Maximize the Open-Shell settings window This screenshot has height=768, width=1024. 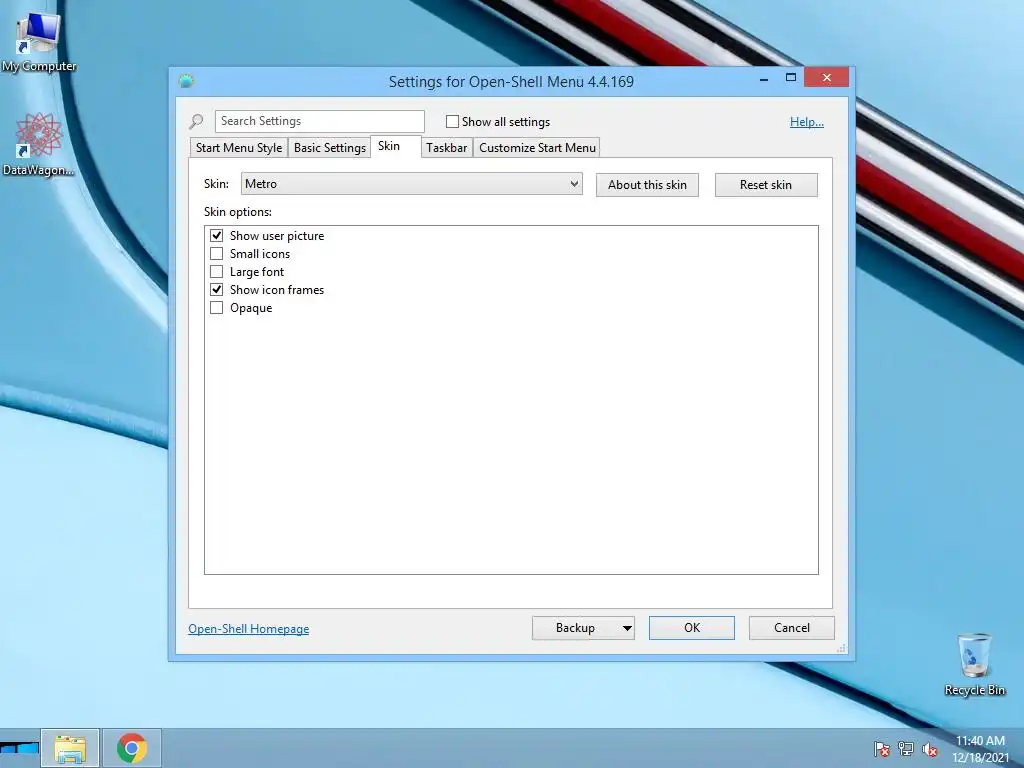coord(791,78)
